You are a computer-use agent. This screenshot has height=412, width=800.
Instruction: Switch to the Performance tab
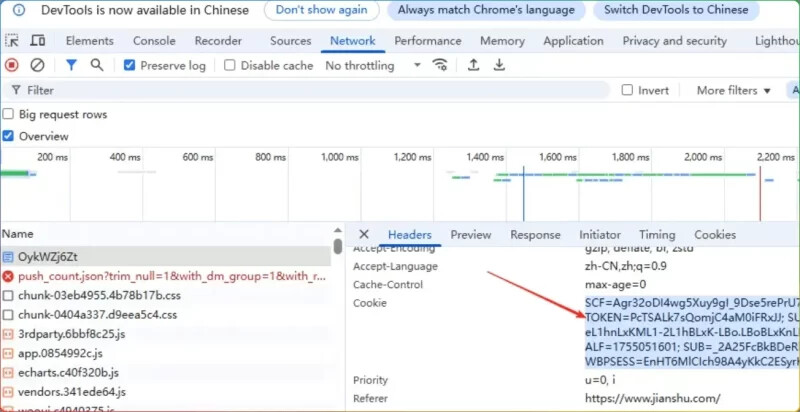427,41
